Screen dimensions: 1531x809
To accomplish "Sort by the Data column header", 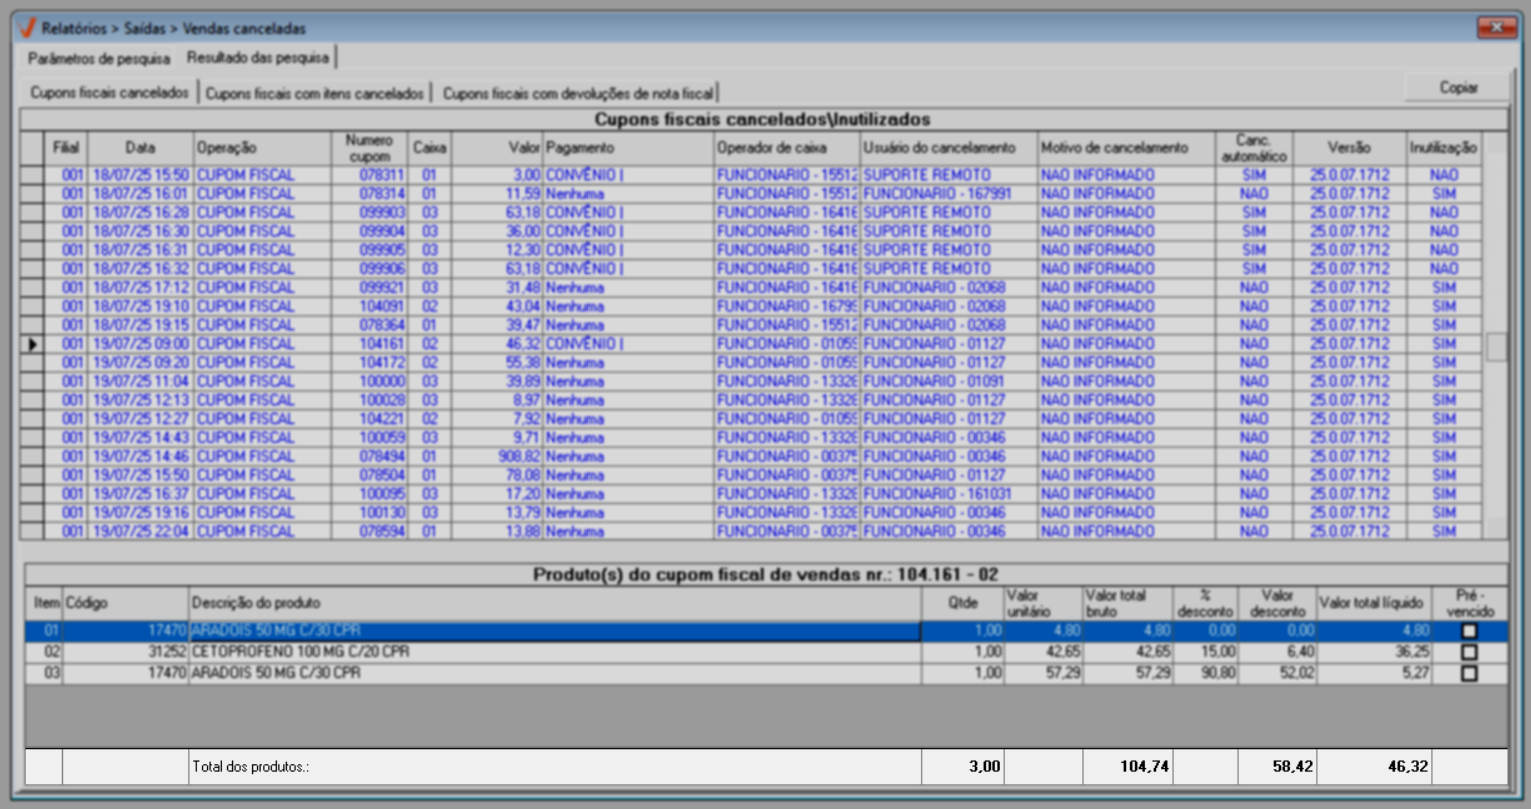I will click(x=140, y=148).
